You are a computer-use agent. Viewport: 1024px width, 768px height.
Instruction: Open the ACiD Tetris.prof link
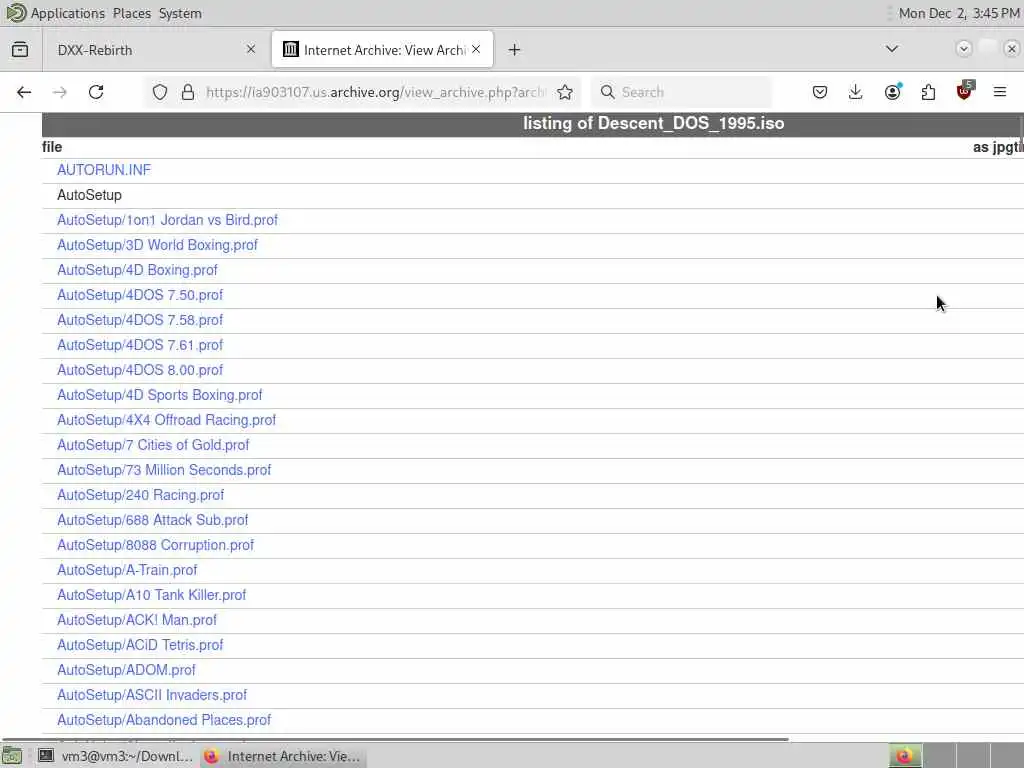pyautogui.click(x=140, y=645)
